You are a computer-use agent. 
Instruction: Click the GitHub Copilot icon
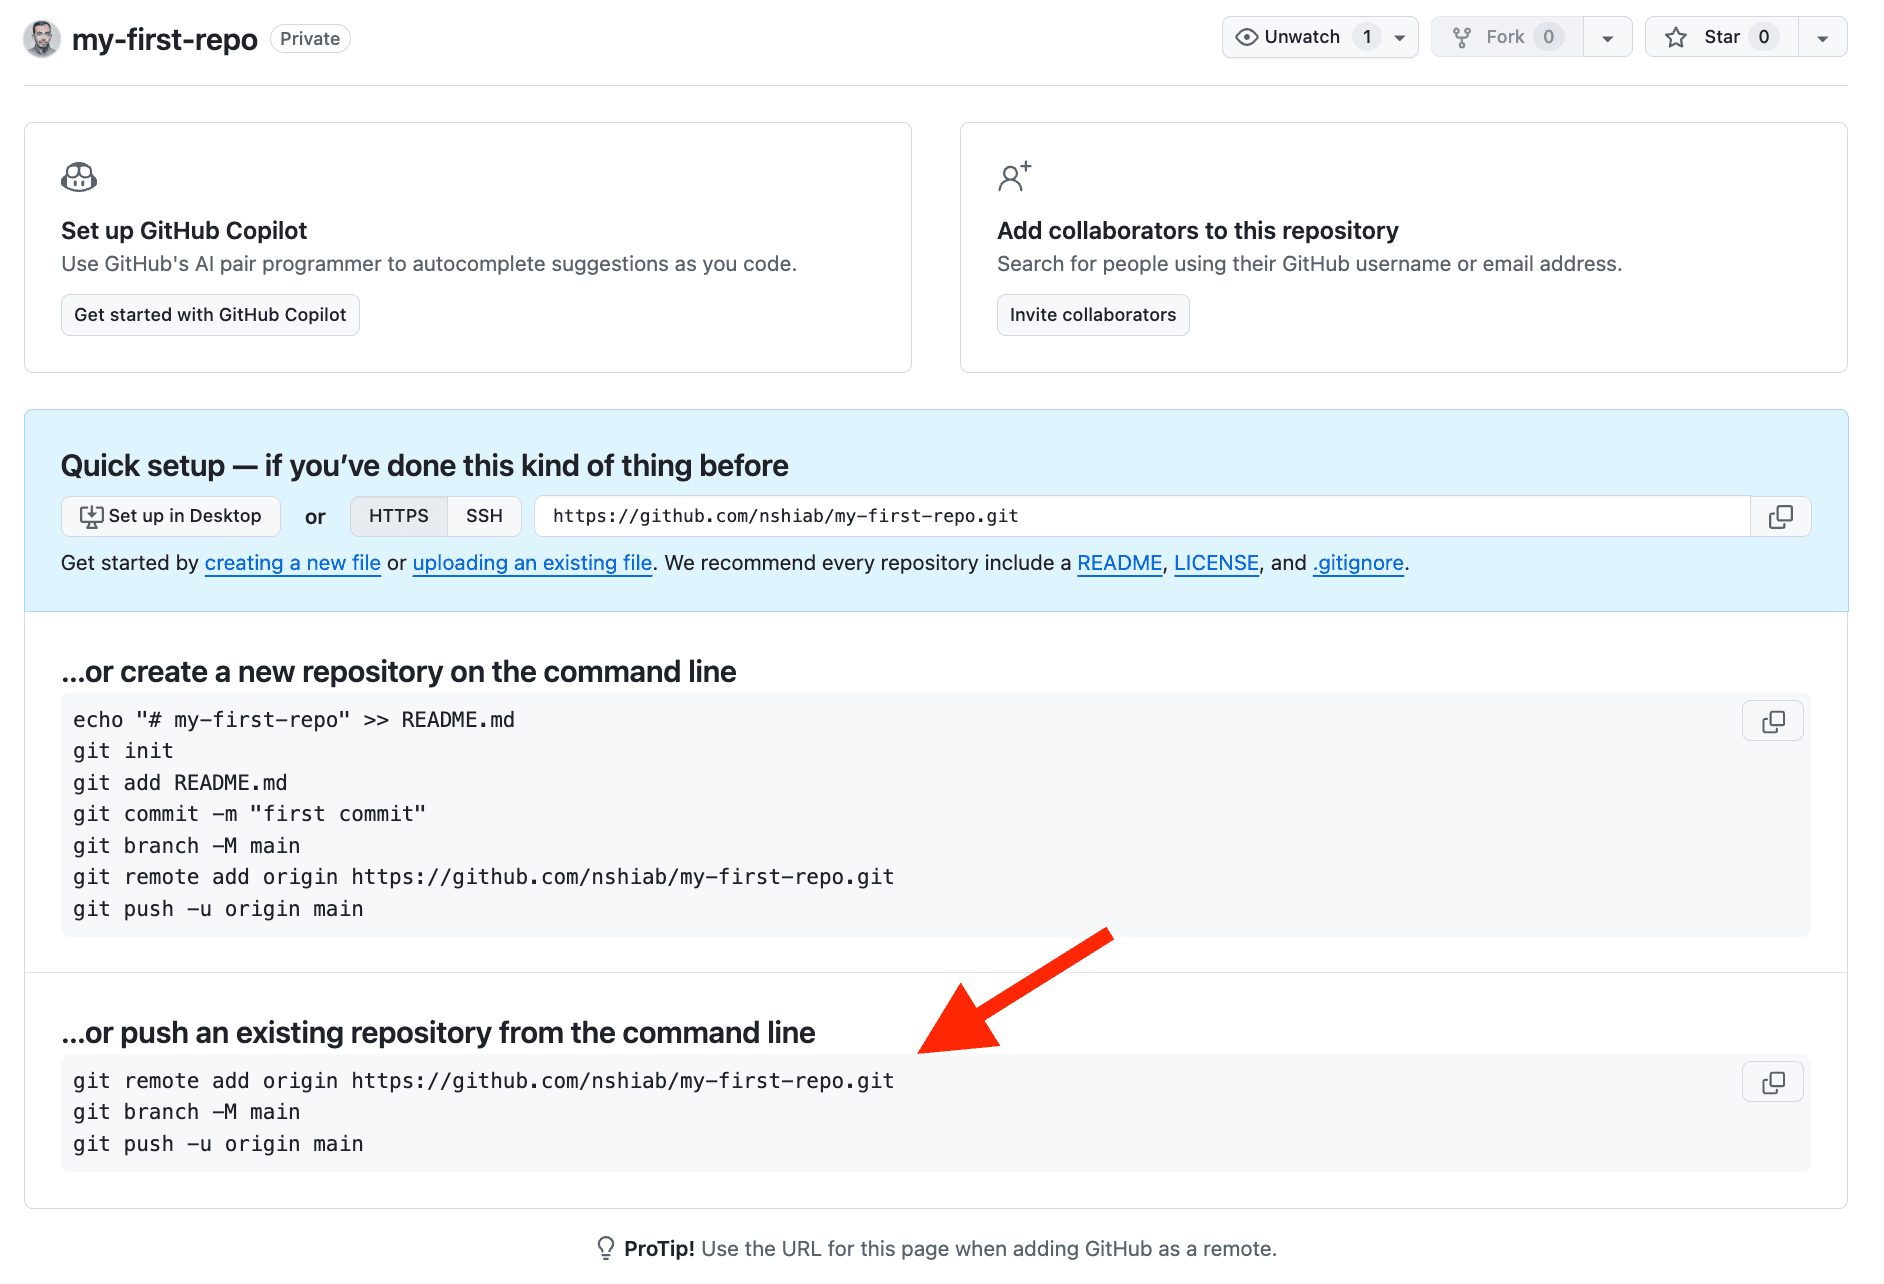tap(78, 176)
